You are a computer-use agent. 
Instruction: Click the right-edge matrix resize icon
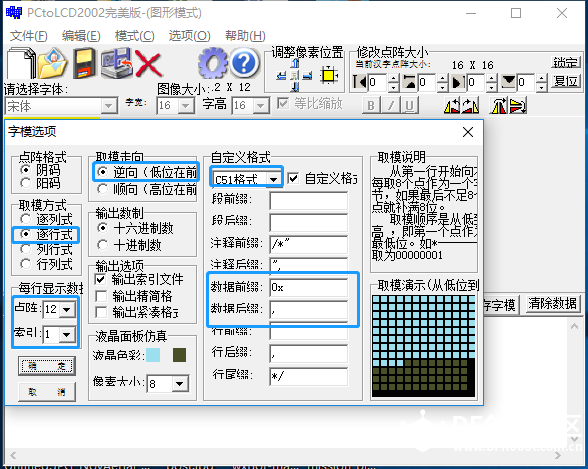pos(459,82)
